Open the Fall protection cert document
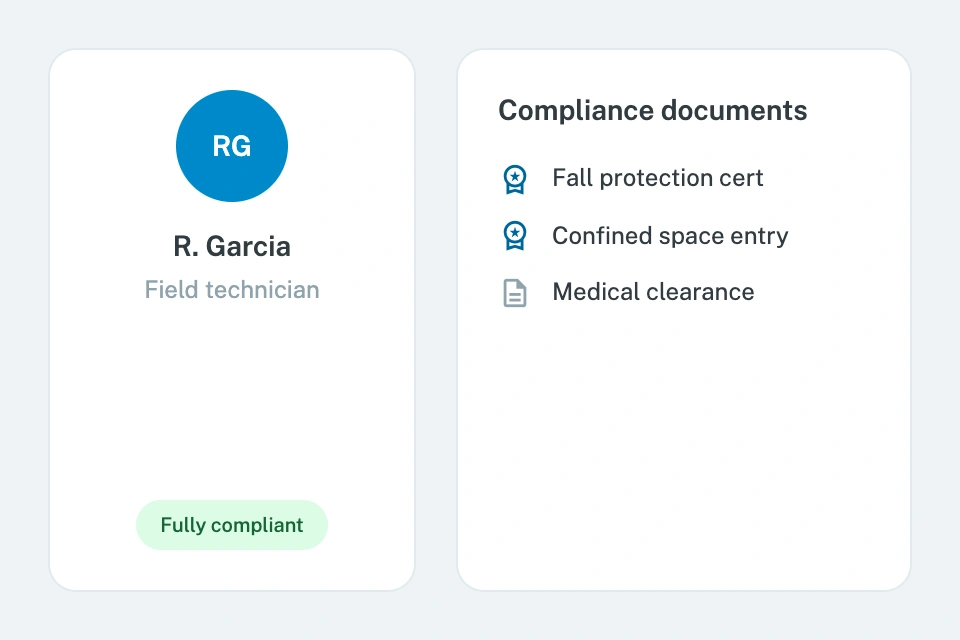The height and width of the screenshot is (640, 960). point(658,178)
